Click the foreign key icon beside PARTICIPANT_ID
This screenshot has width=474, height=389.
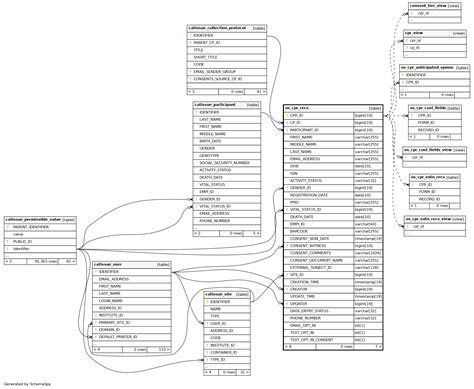click(x=287, y=130)
